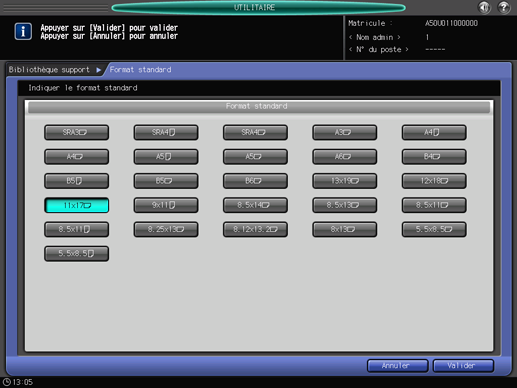
Task: Click the 'Format standard' panel header
Action: [x=259, y=107]
